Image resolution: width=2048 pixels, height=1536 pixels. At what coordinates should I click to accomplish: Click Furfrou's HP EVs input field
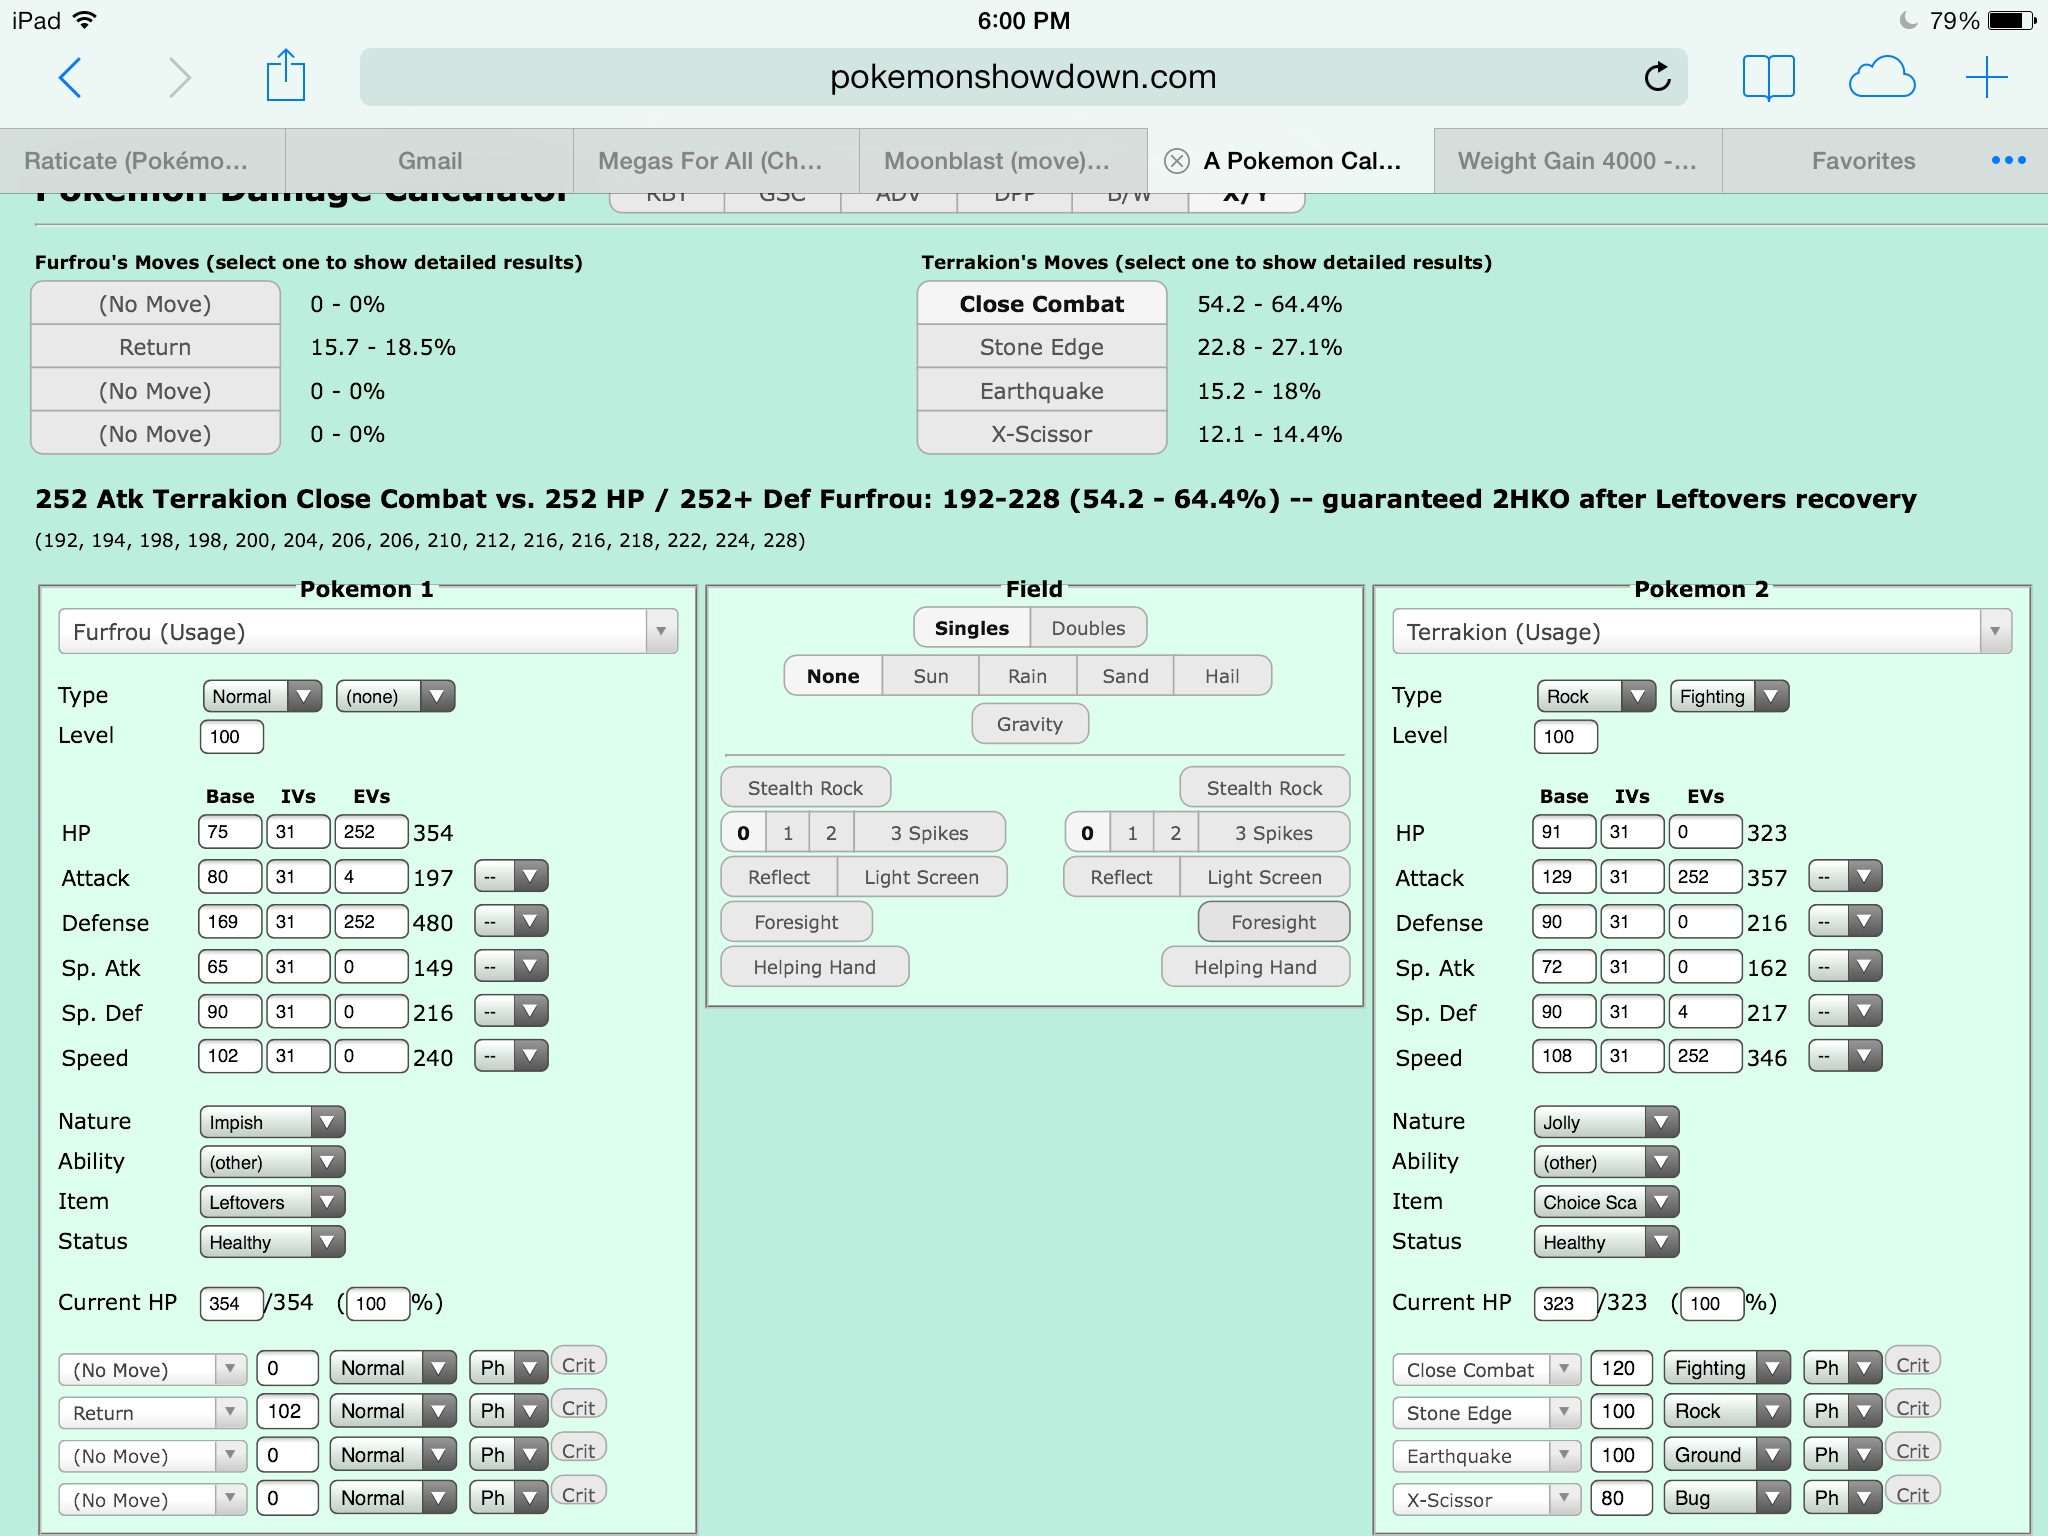370,832
